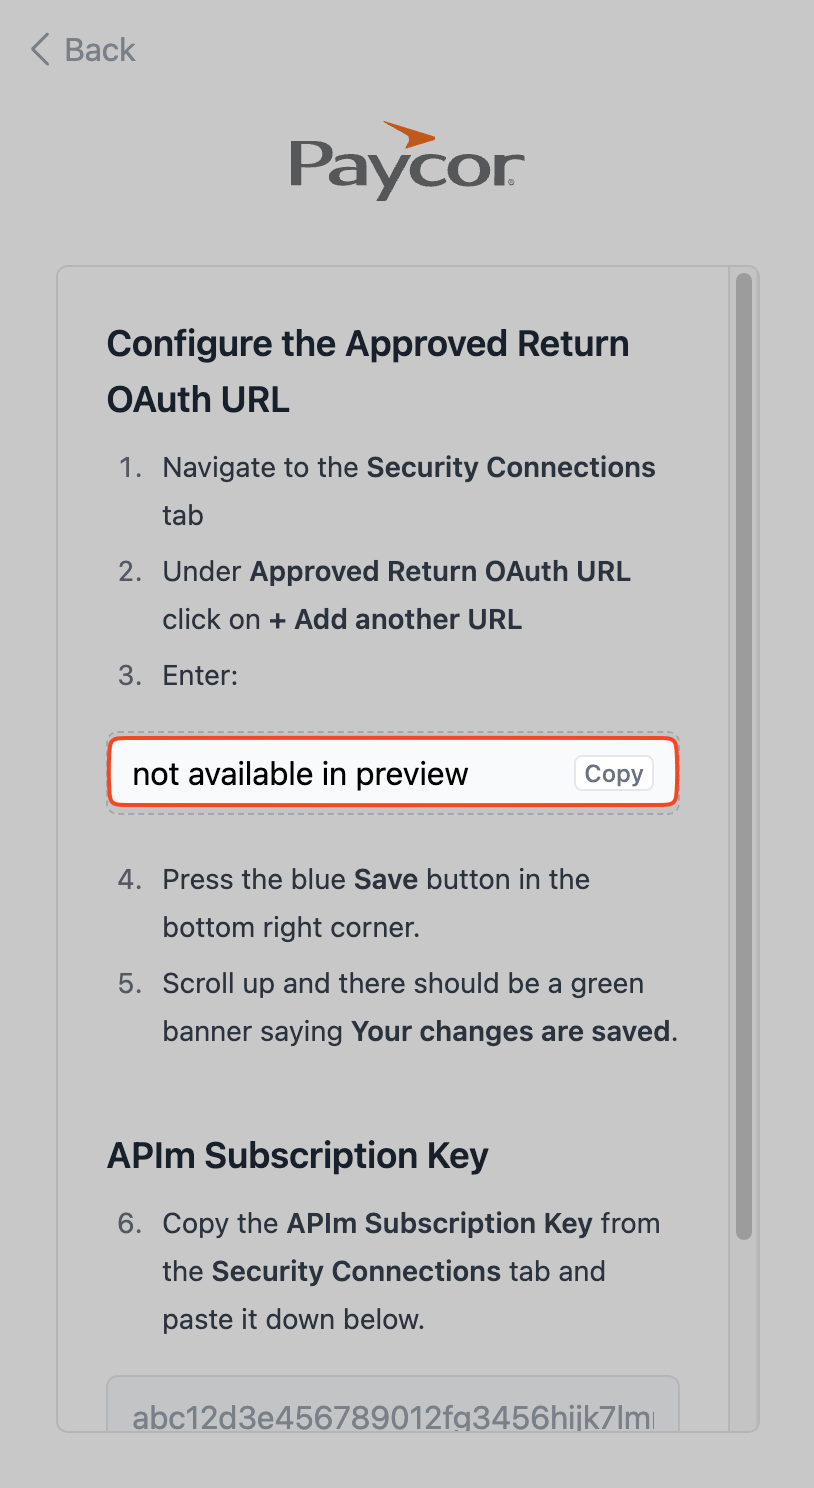
Task: Click the Paycor logo wordmark
Action: [x=406, y=168]
